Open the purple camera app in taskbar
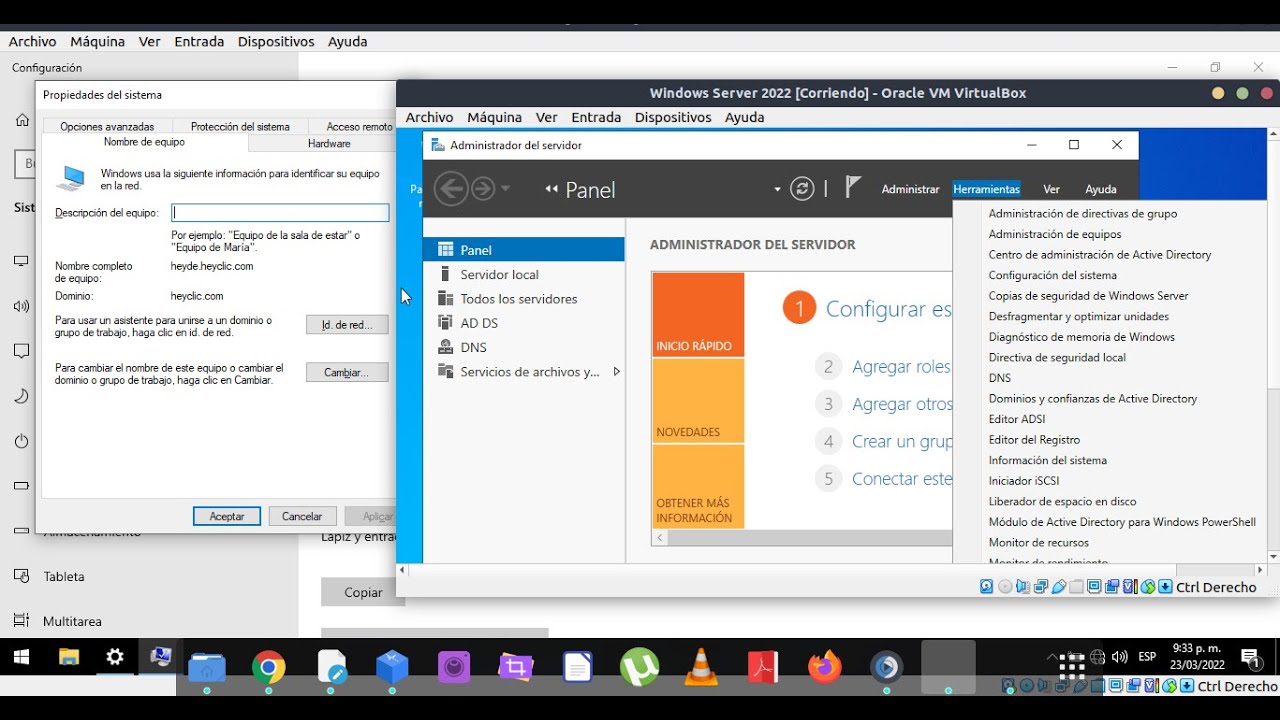1280x720 pixels. point(454,666)
